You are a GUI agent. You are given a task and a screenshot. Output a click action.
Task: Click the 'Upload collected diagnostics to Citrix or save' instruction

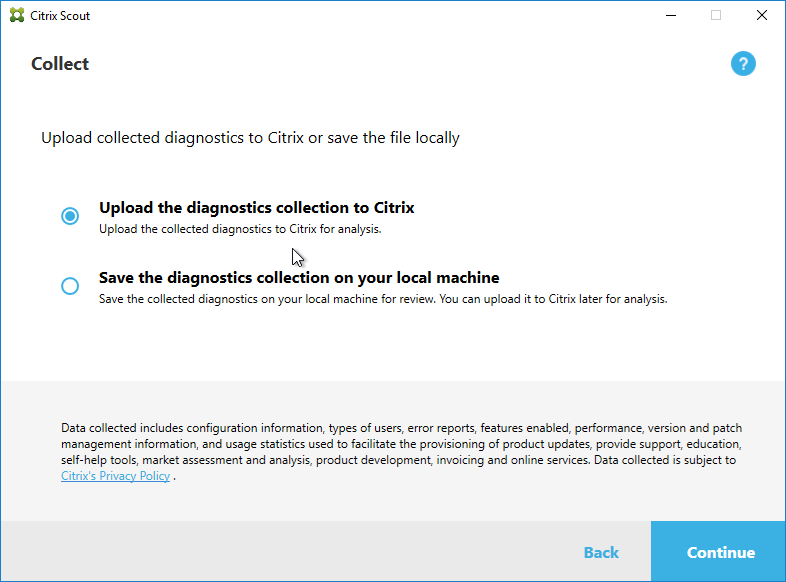pyautogui.click(x=250, y=138)
